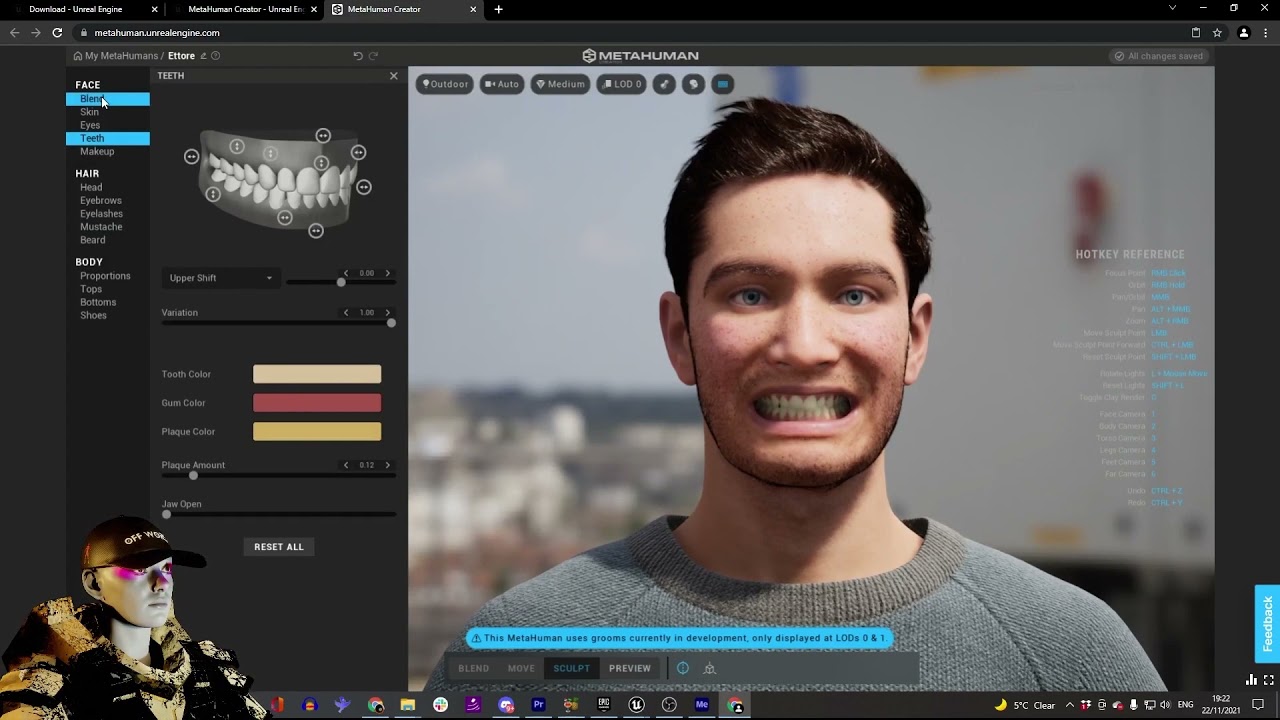Image resolution: width=1280 pixels, height=720 pixels.
Task: Select Blend under Face
Action: pos(108,99)
